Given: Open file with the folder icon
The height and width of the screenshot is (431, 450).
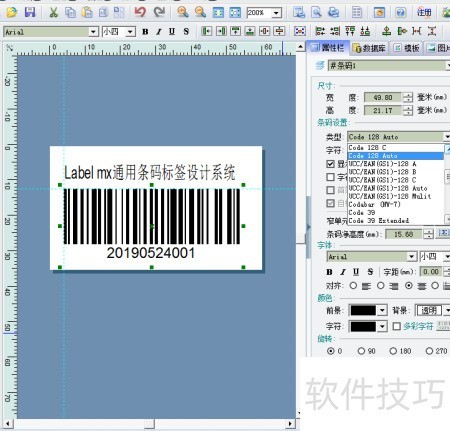Looking at the screenshot, I should [12, 12].
